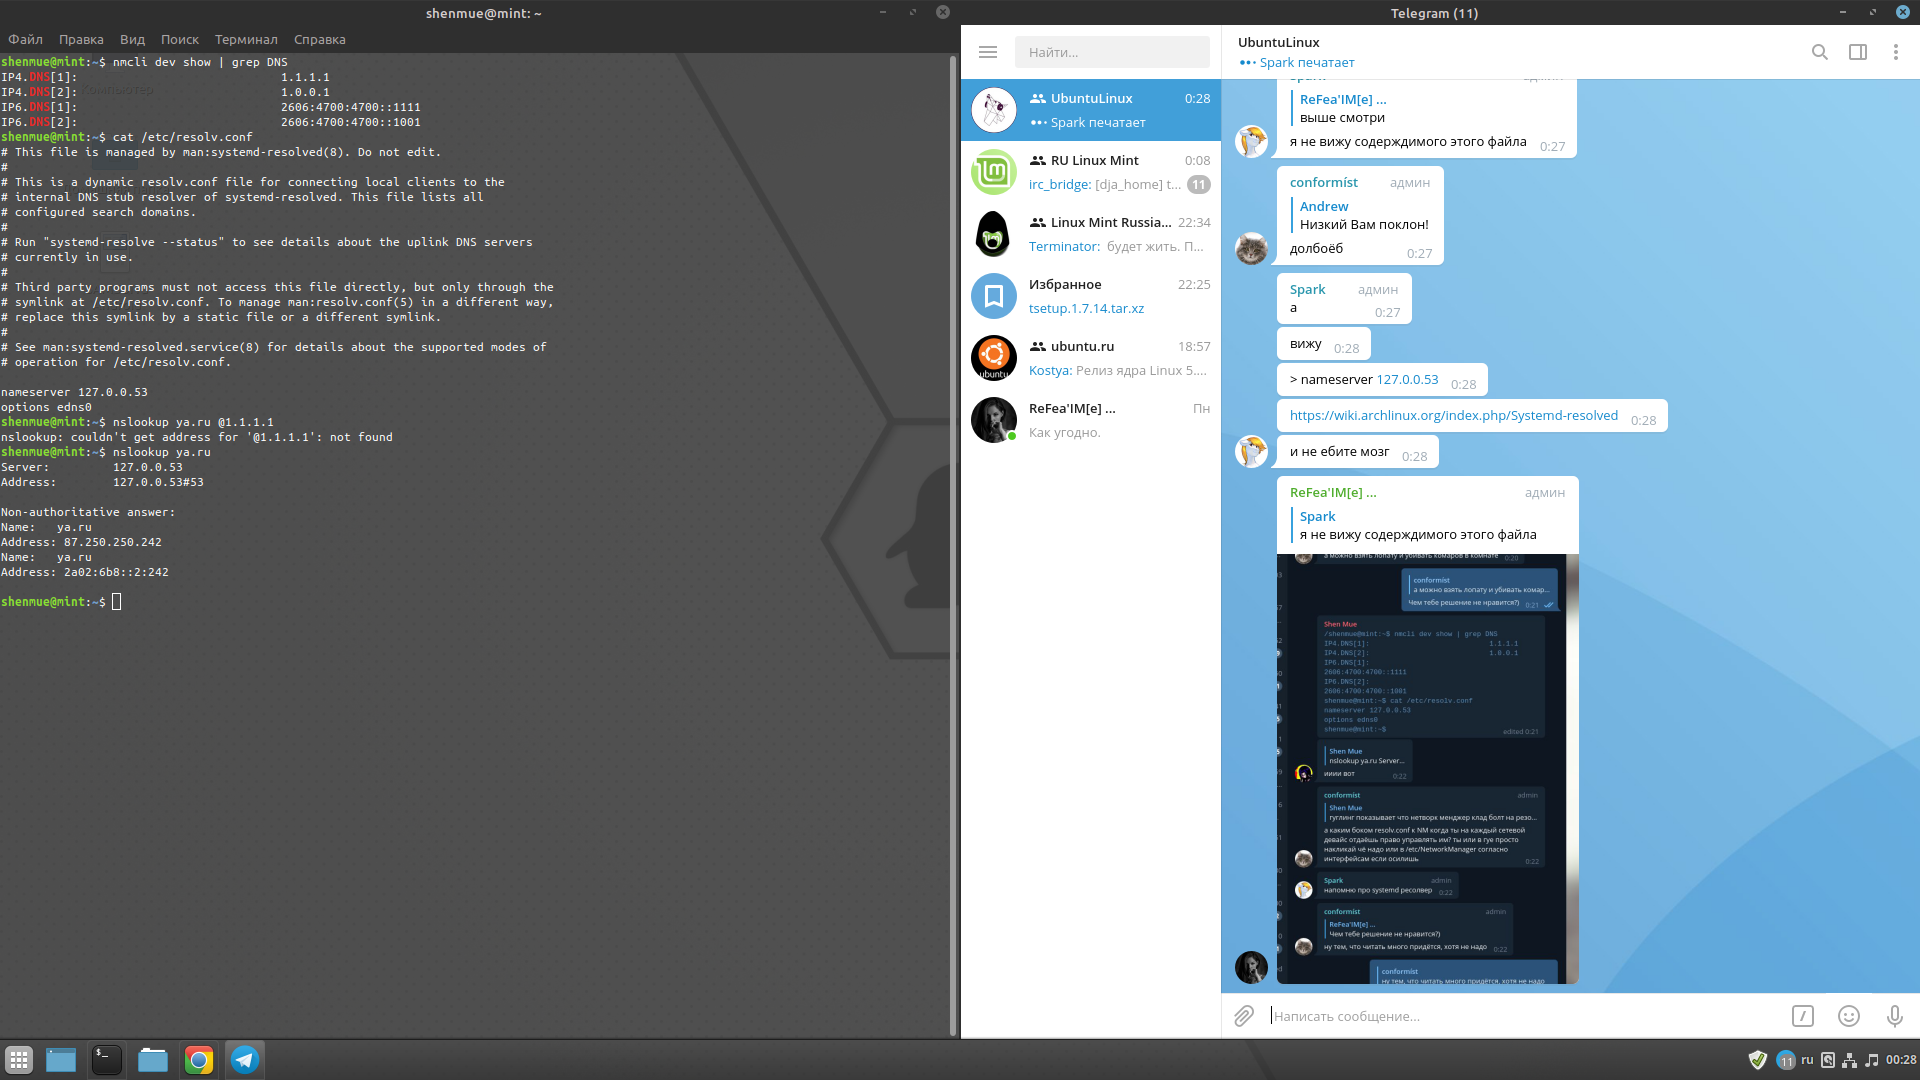1920x1080 pixels.
Task: Click unread badge 11 on RU Linux Mint
Action: 1198,184
